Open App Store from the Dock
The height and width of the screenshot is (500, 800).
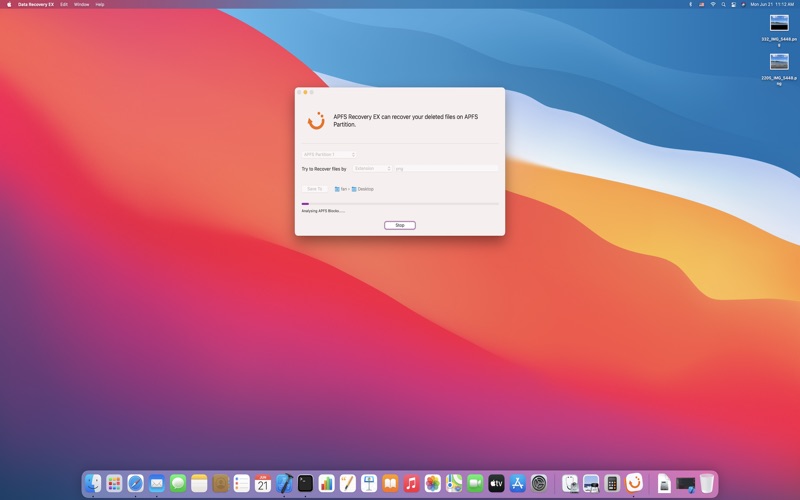point(518,483)
